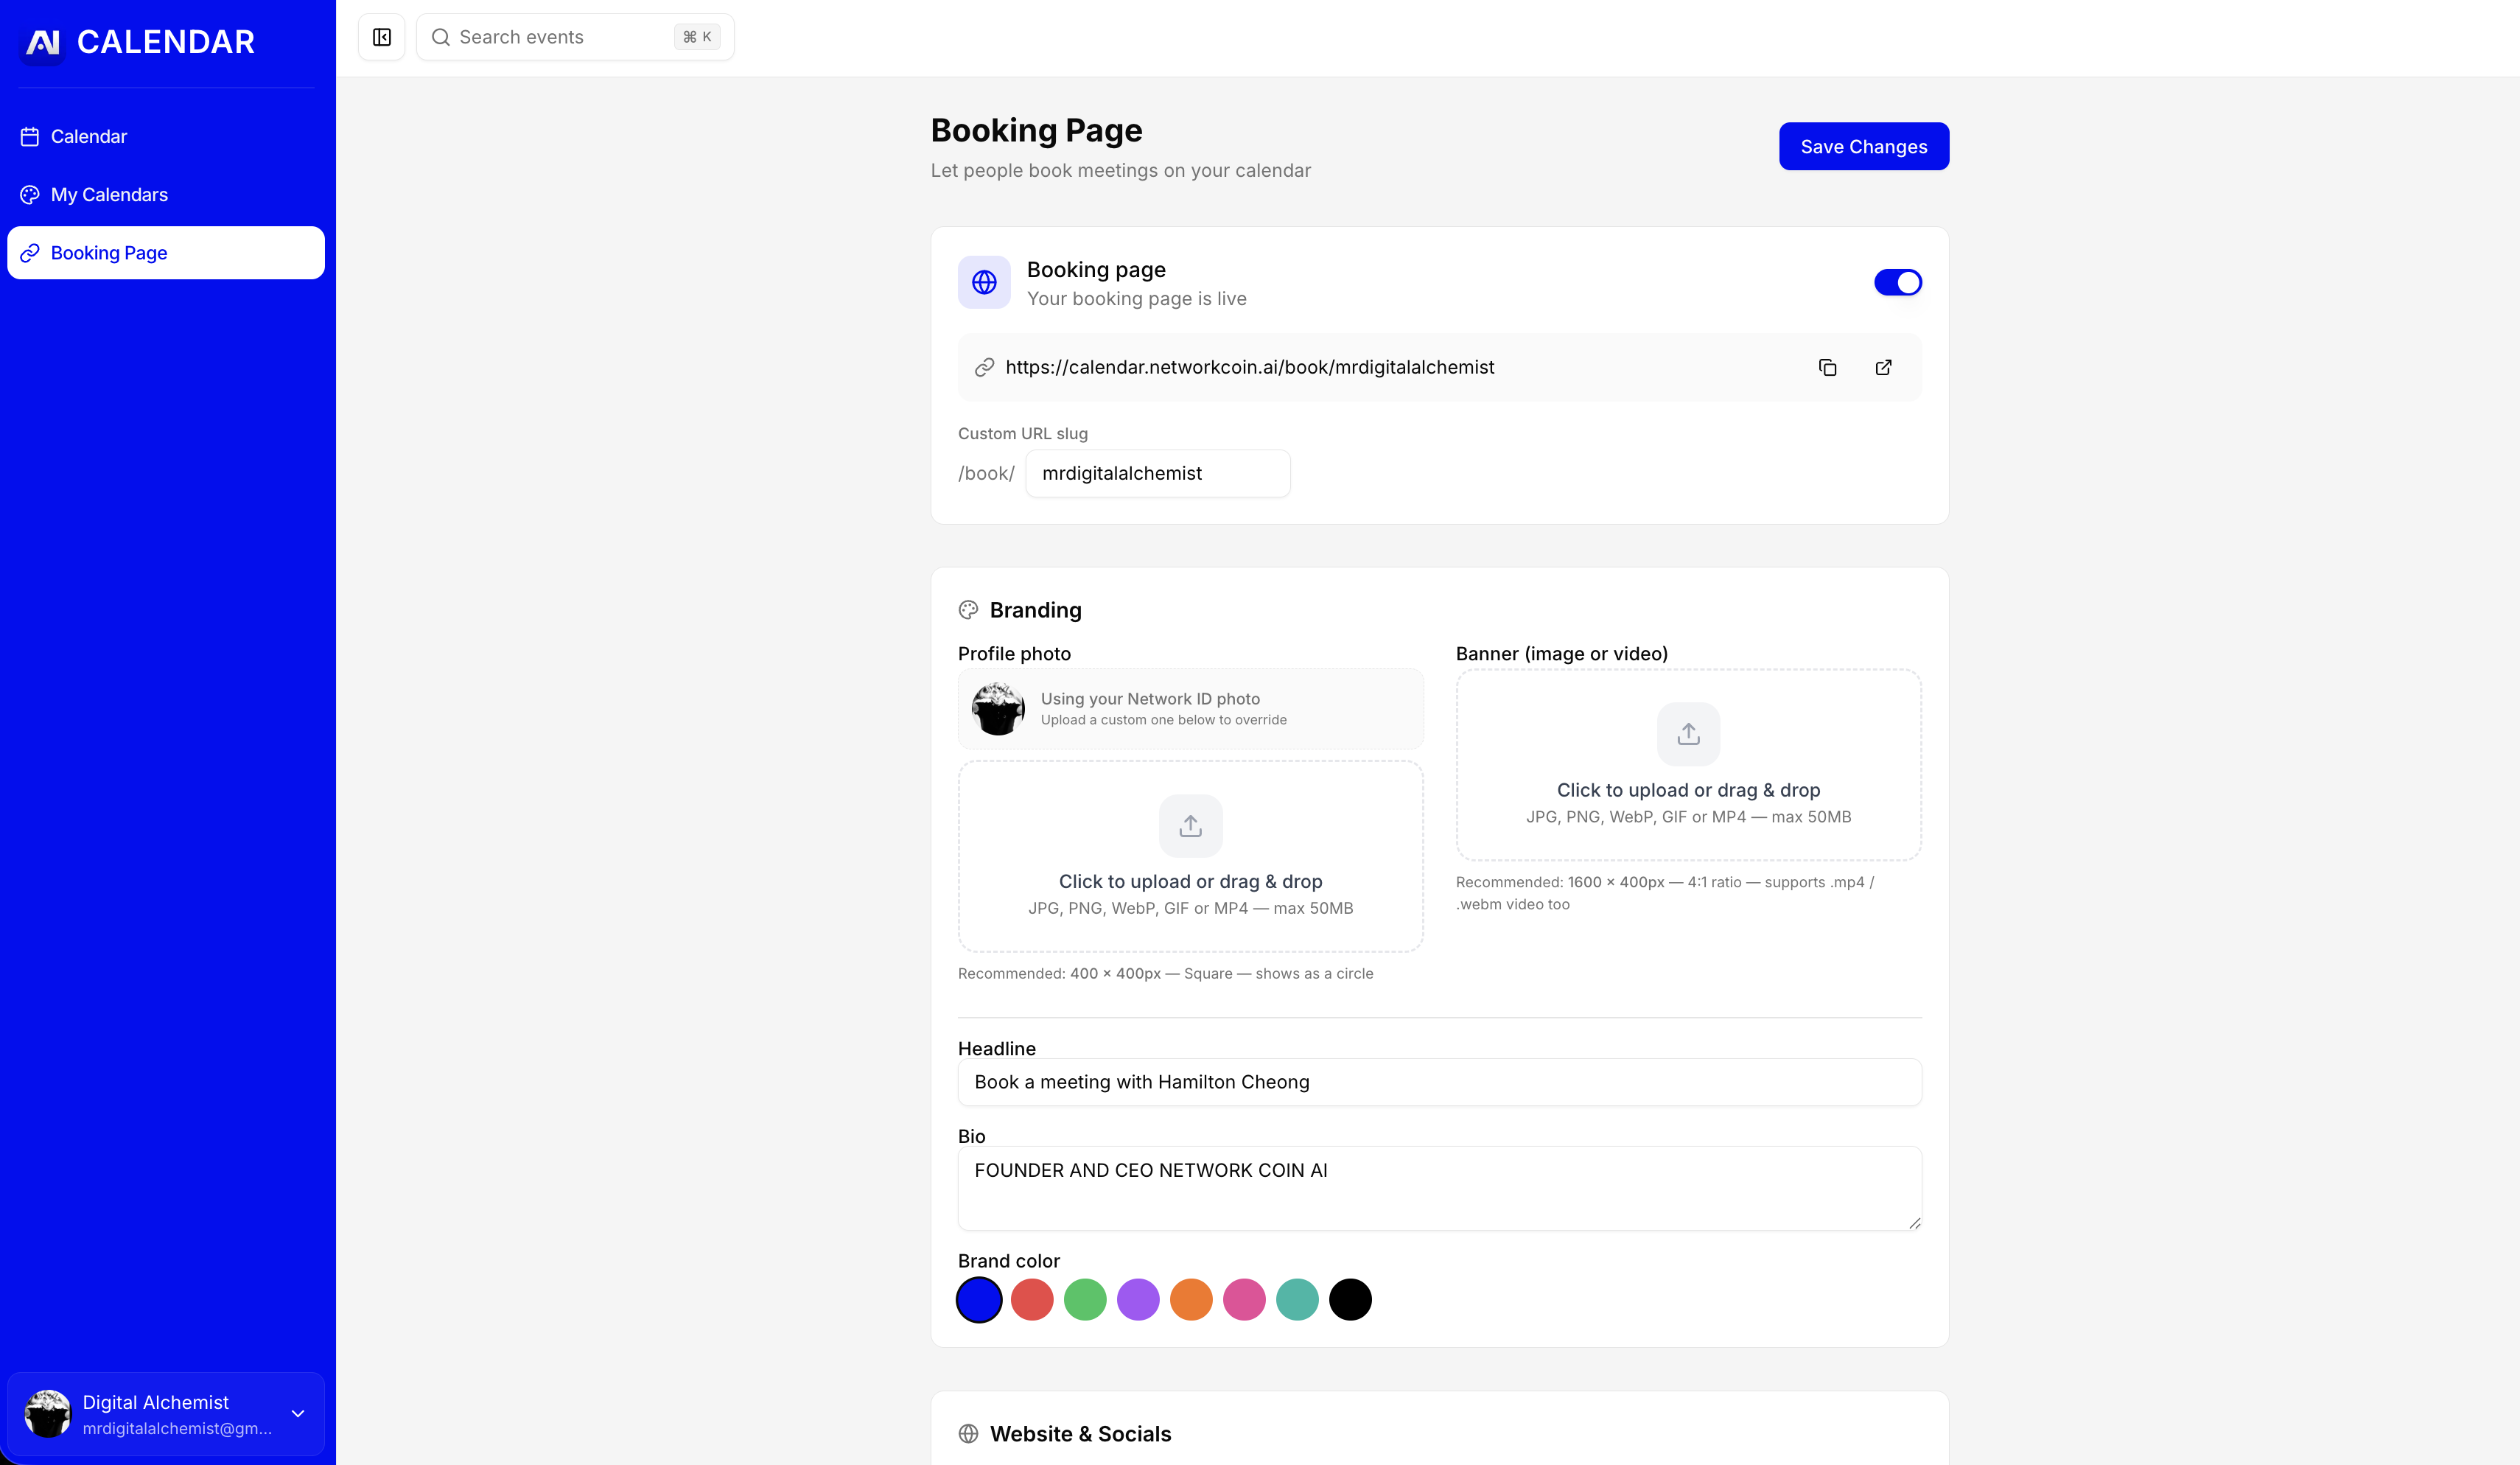Select the pink brand color

(1245, 1299)
